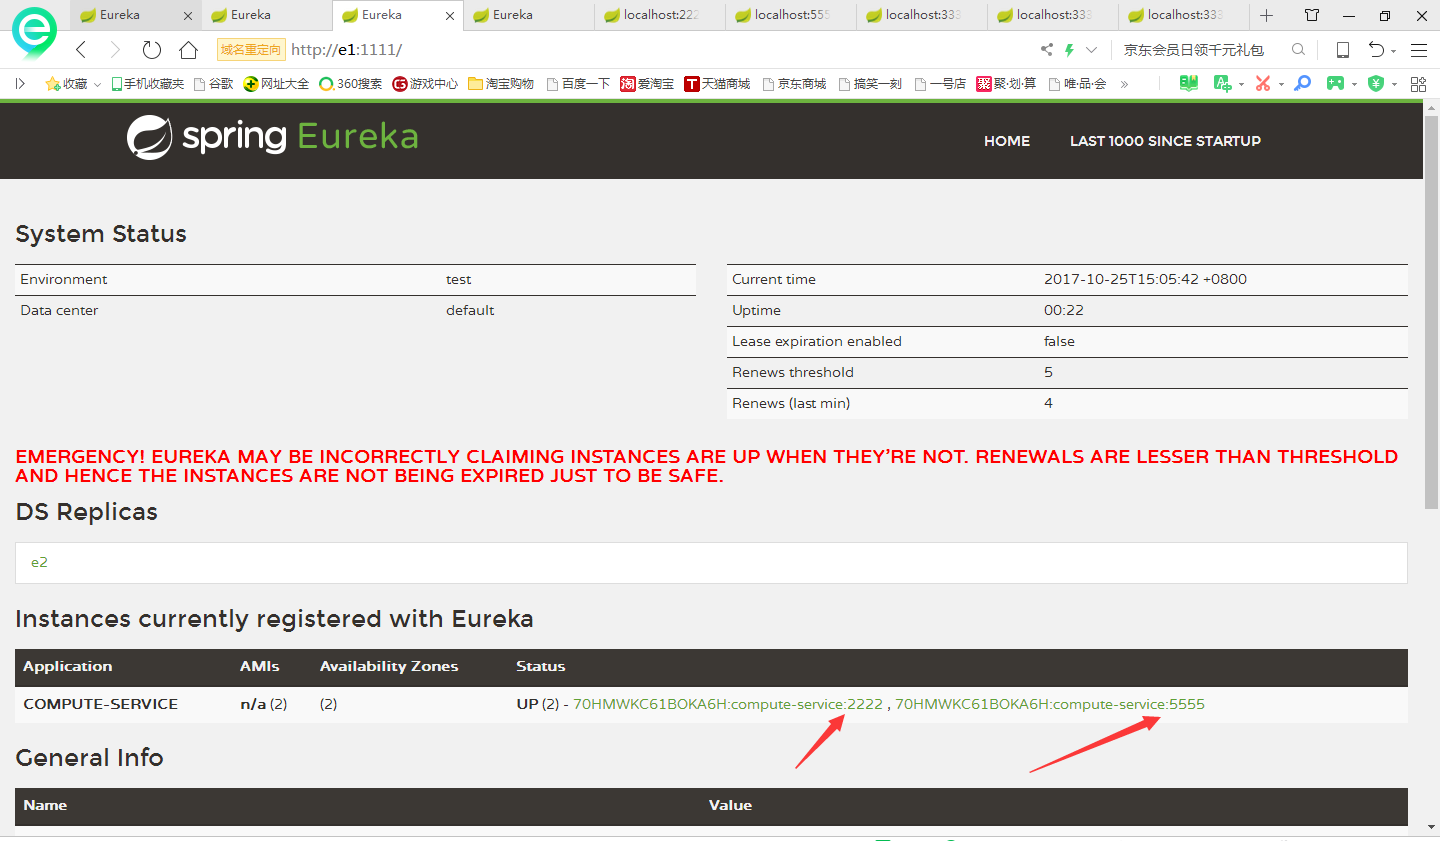Click the green gamepad extension icon
The height and width of the screenshot is (841, 1440).
point(1335,84)
